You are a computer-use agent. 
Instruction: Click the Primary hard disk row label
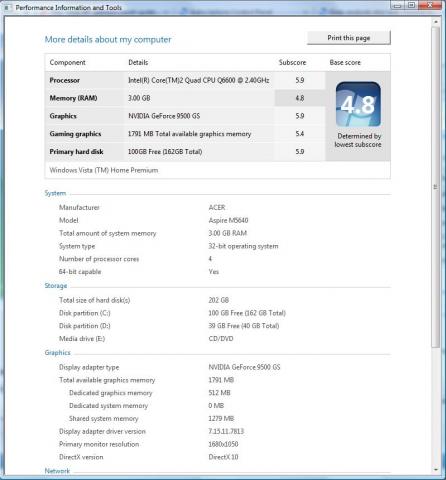76,152
